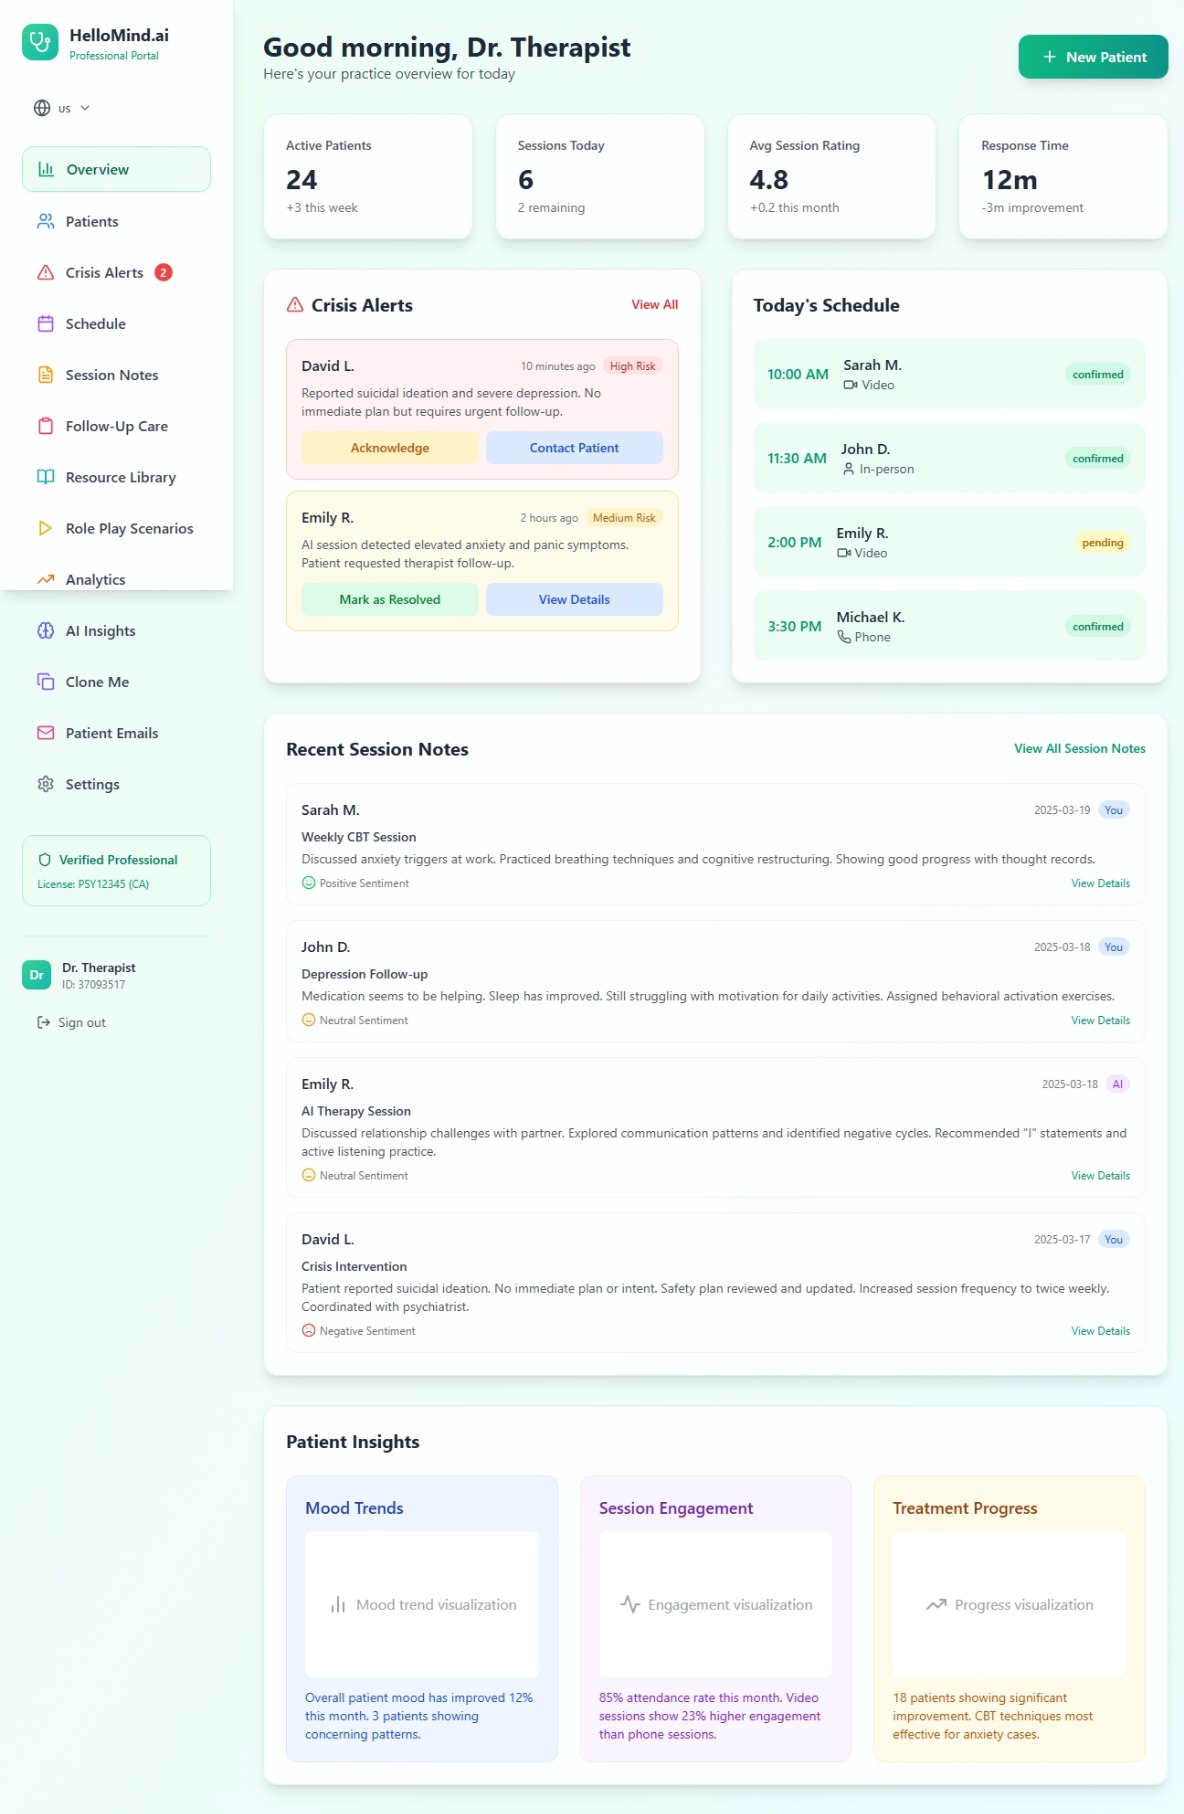The height and width of the screenshot is (1814, 1184).
Task: Click the HelloMind.ai stethoscope logo
Action: click(x=40, y=42)
